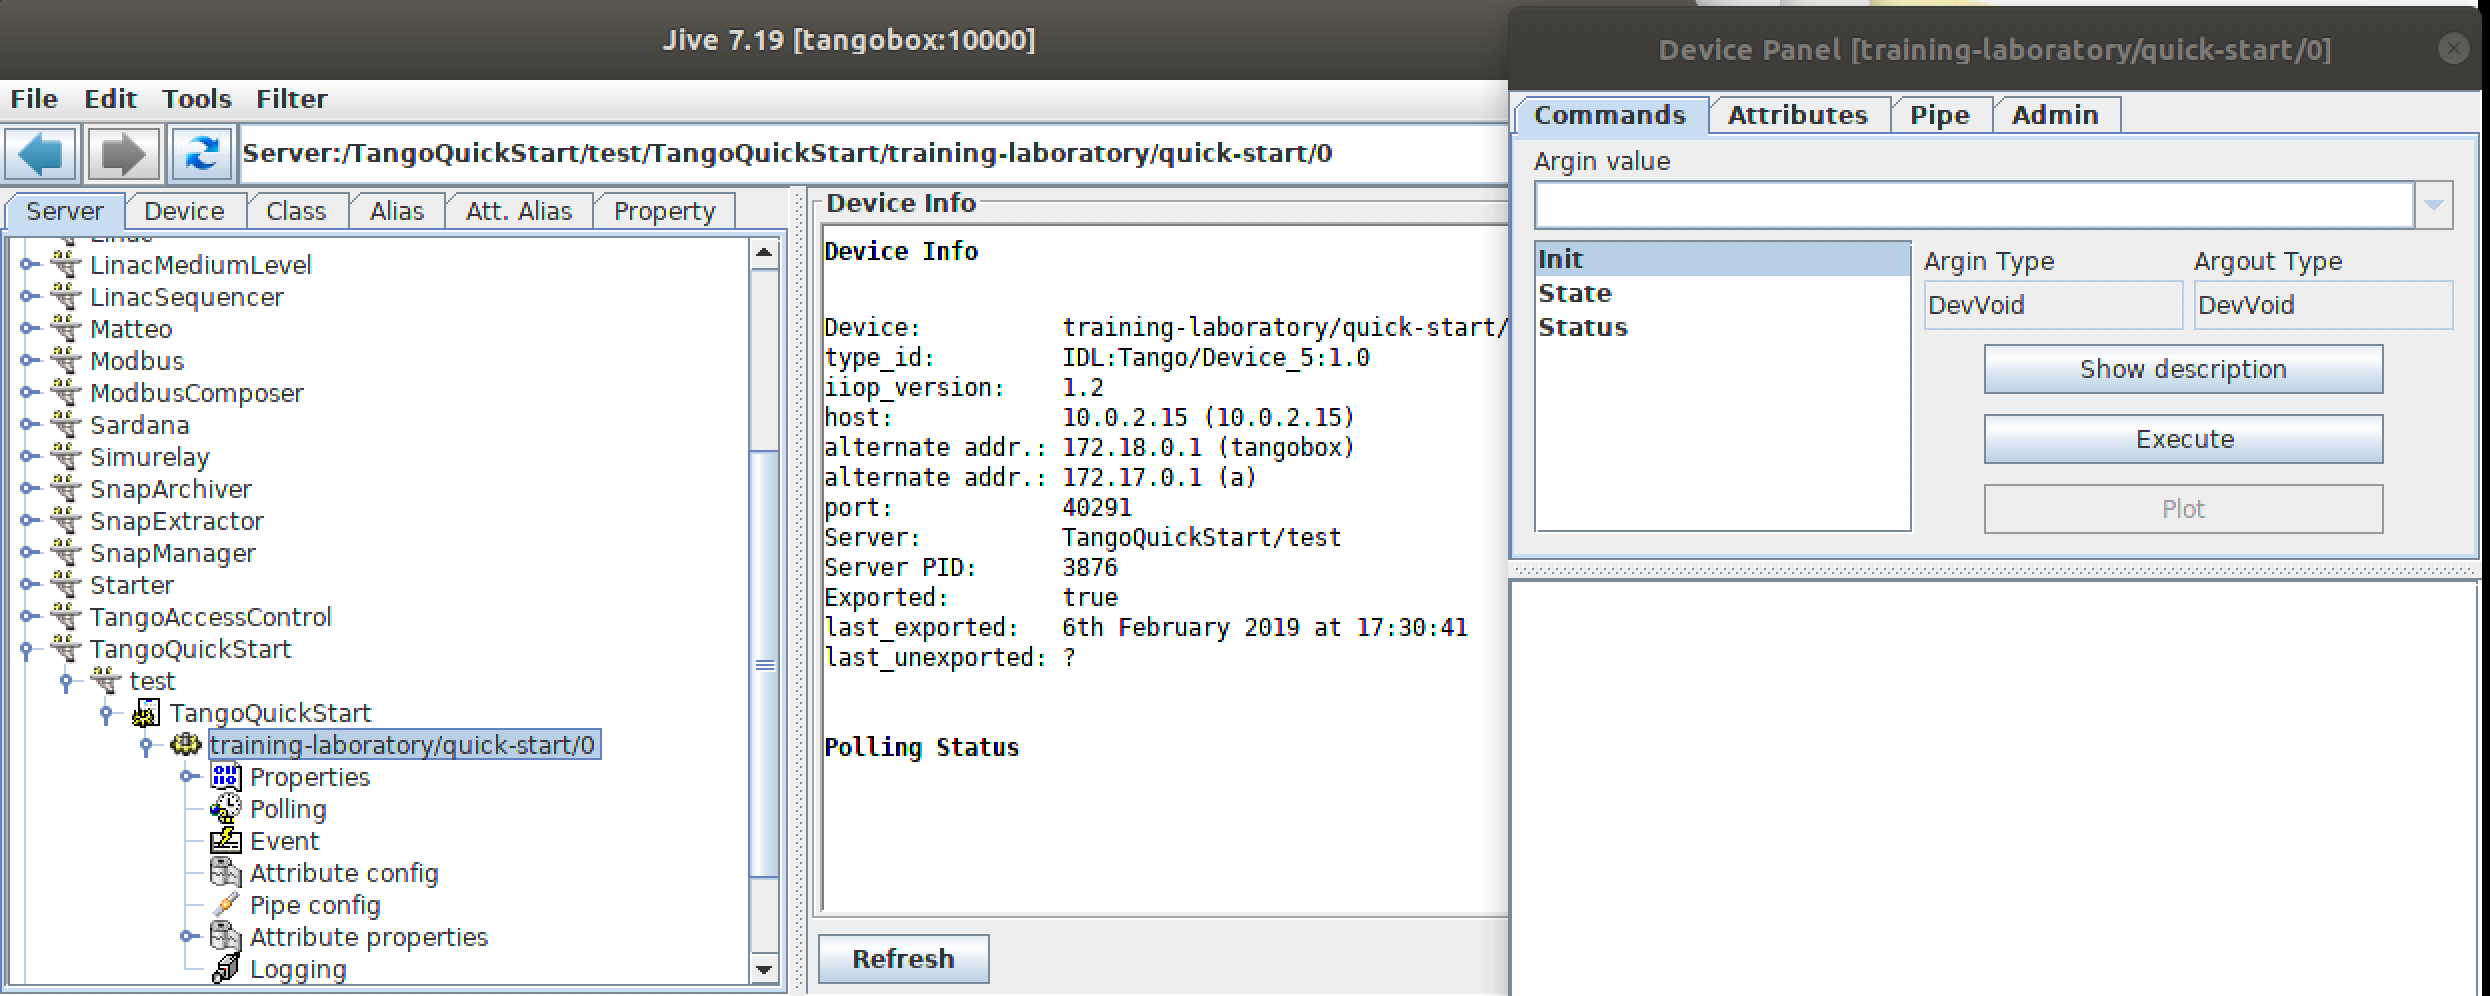Click the Polling clock icon
The width and height of the screenshot is (2490, 996).
[226, 809]
